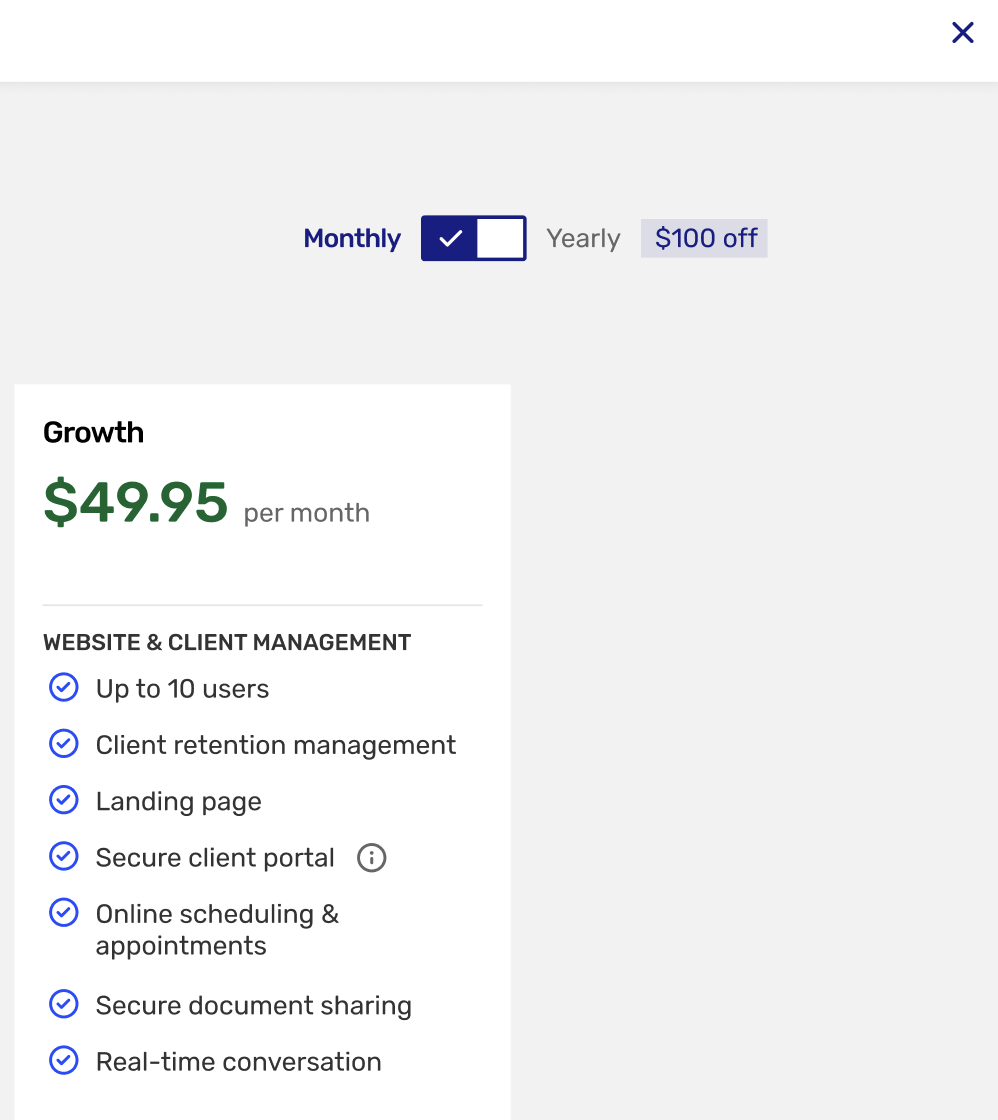998x1120 pixels.
Task: Click the Growth plan title
Action: tap(93, 432)
